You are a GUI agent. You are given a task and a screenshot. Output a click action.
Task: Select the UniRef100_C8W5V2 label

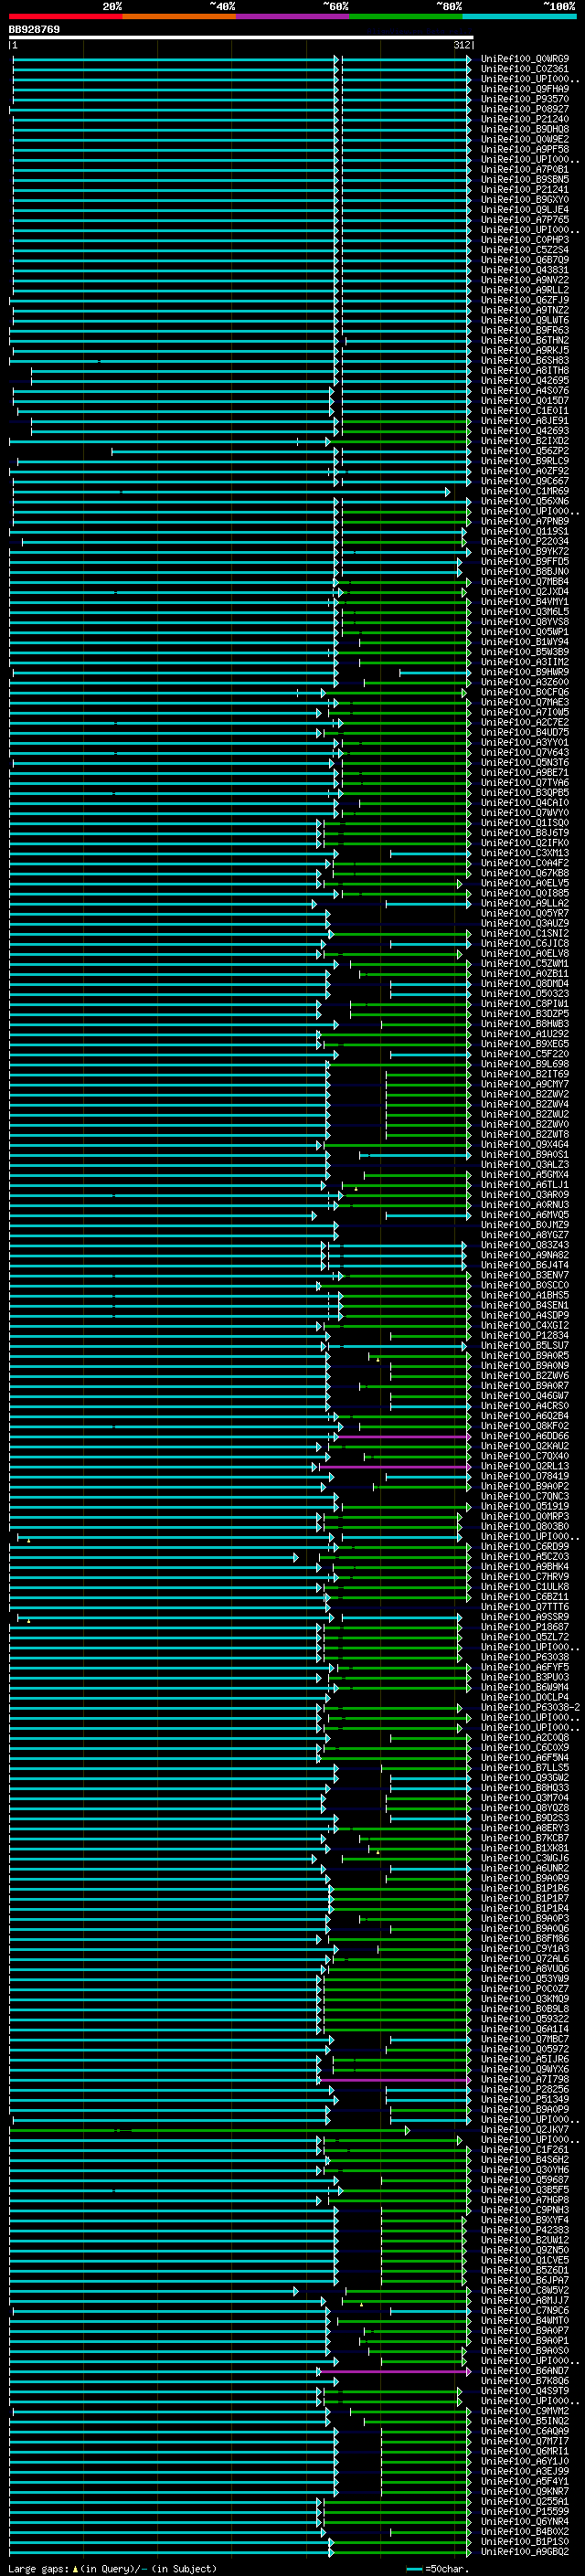(524, 2290)
